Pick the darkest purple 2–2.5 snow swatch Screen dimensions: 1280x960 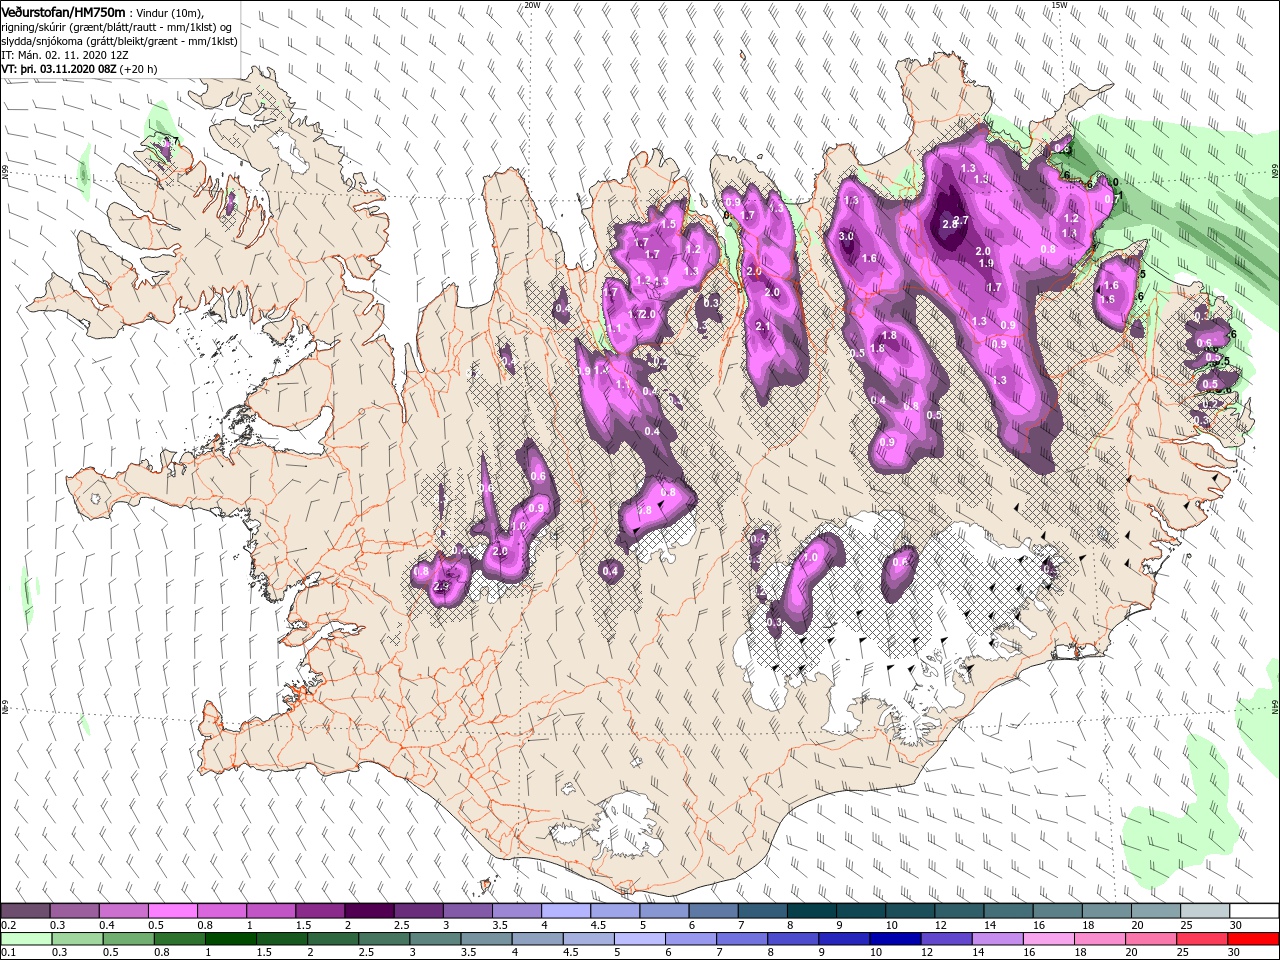(369, 911)
